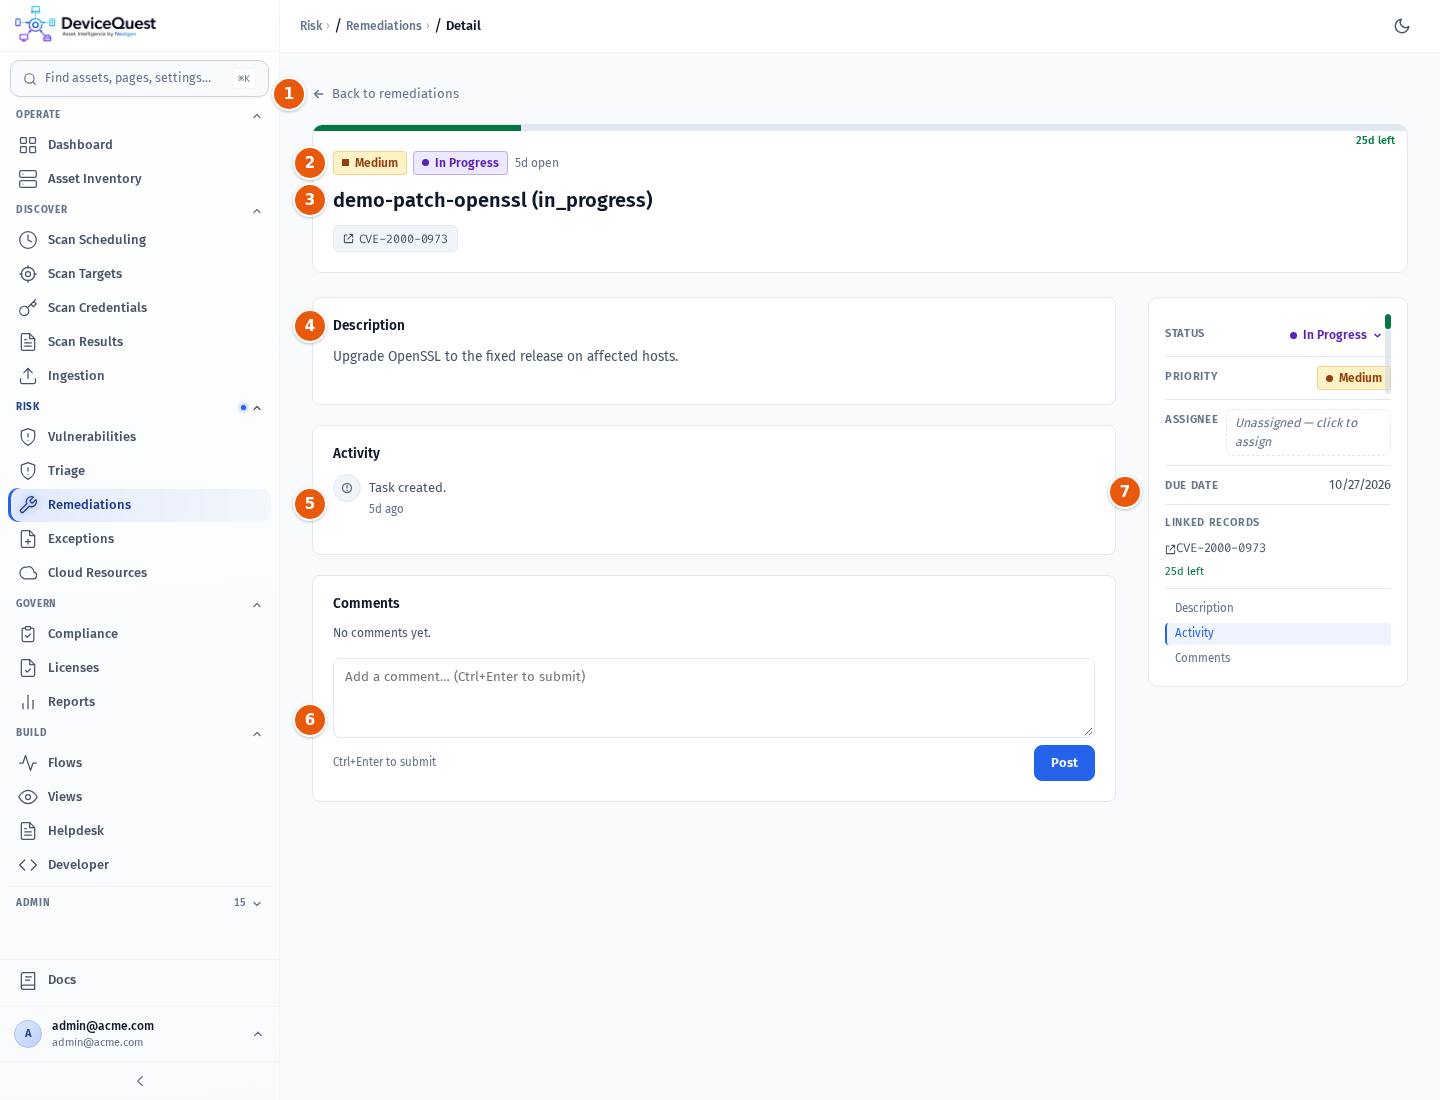Click the Flows activity icon
1440x1100 pixels.
28,763
